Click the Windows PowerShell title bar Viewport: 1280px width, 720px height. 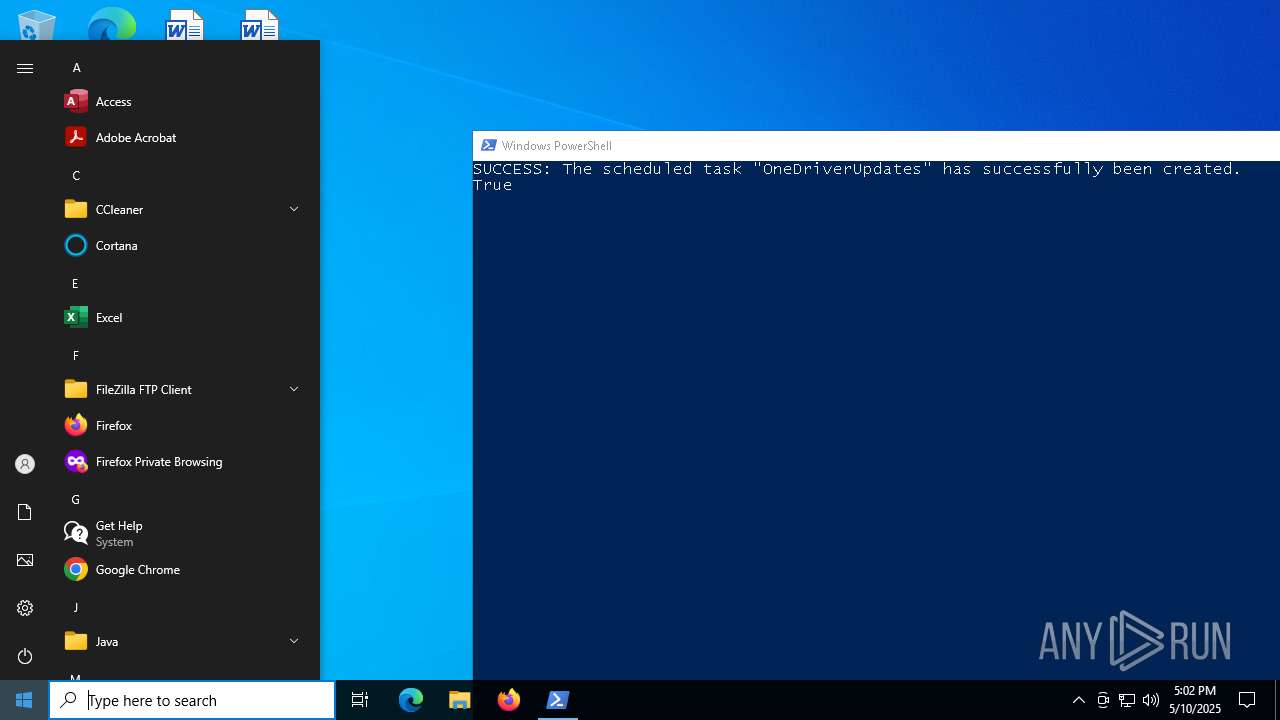click(x=876, y=145)
